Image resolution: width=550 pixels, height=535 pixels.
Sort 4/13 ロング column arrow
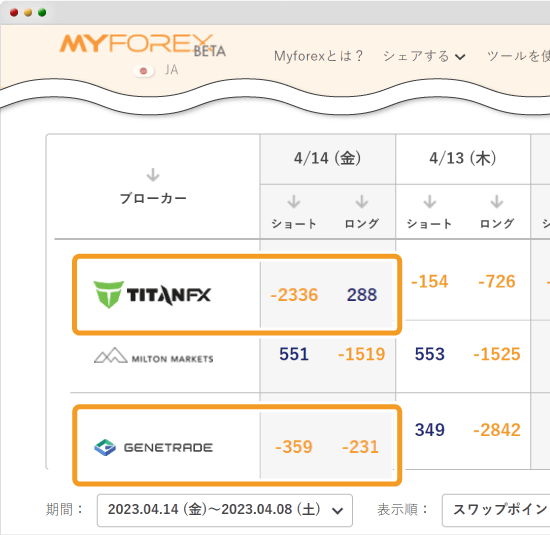pos(497,202)
